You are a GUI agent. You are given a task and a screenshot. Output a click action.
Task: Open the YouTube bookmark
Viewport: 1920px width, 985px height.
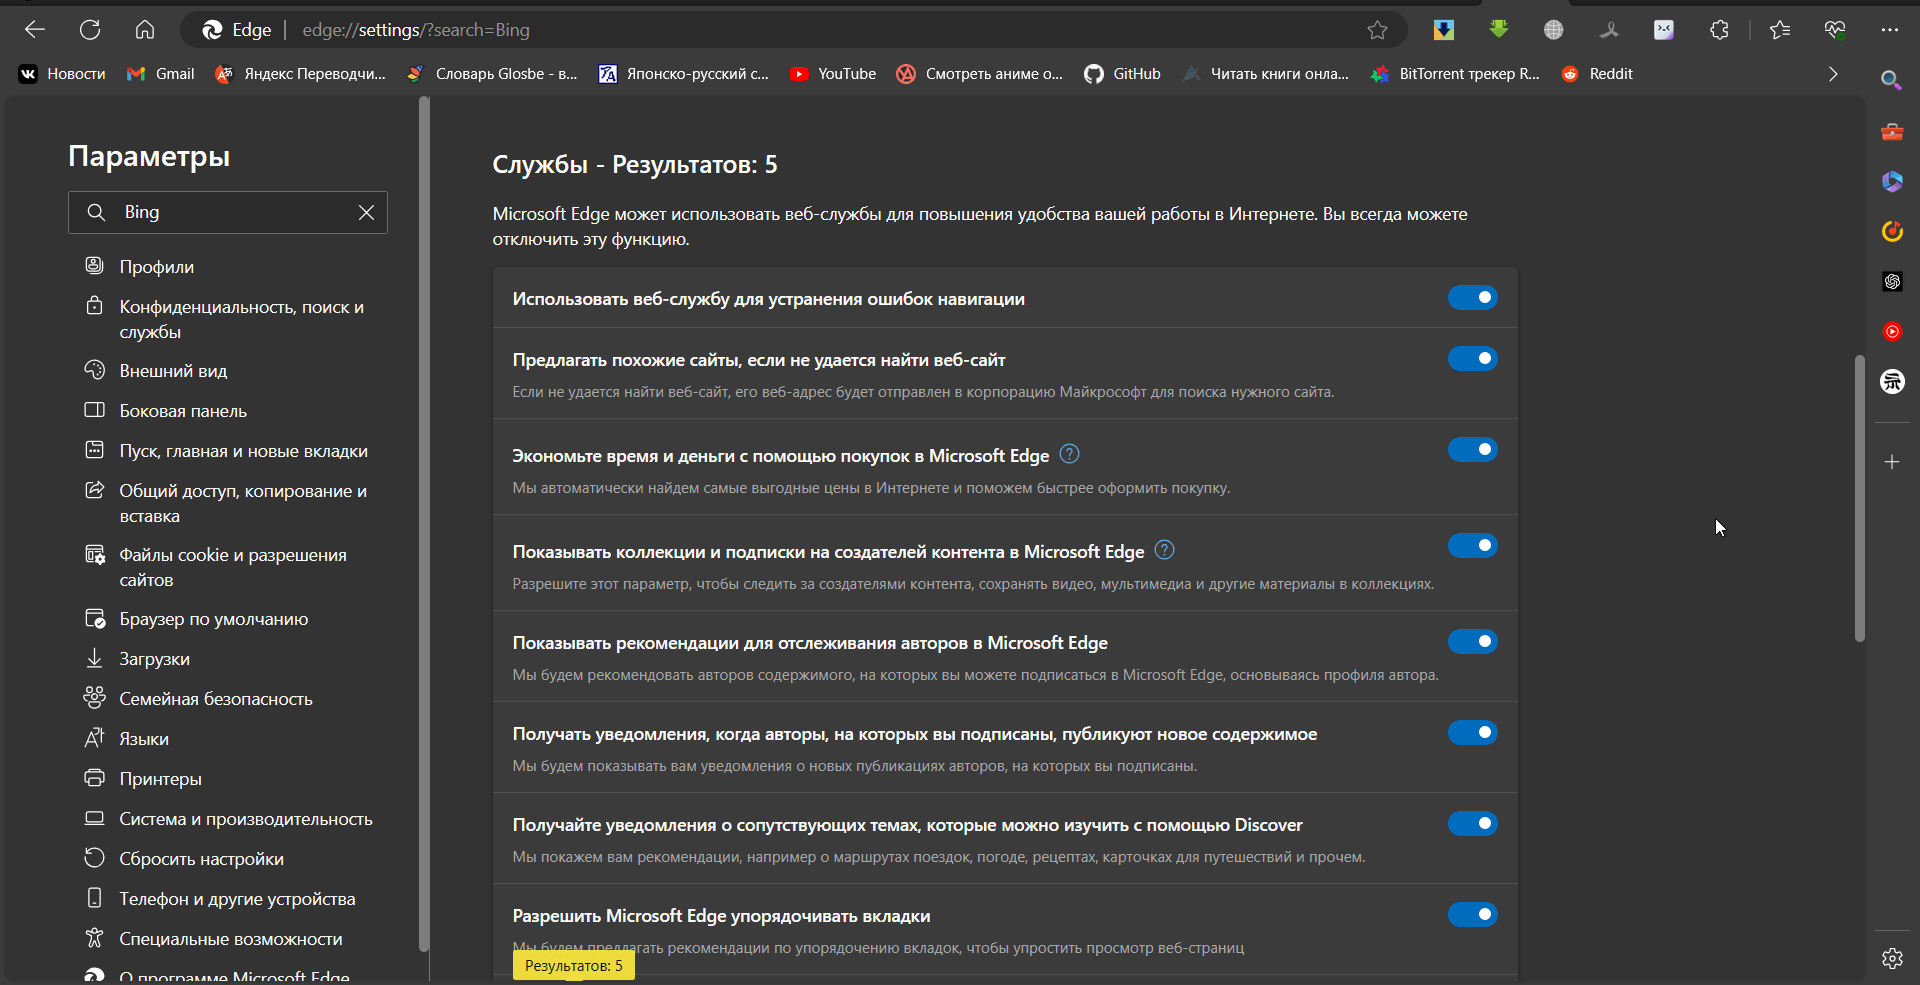[832, 74]
